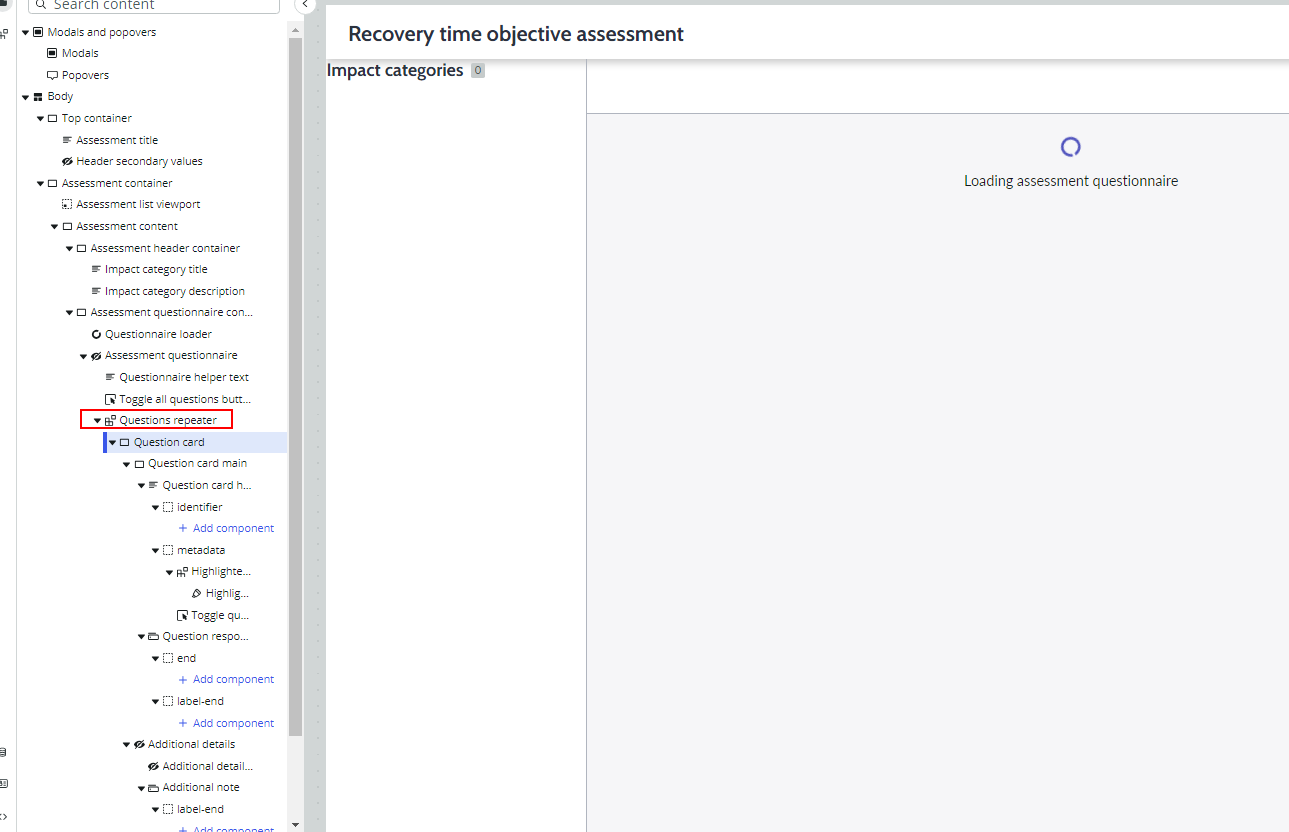The height and width of the screenshot is (832, 1289).
Task: Collapse the Question card main node
Action: (126, 464)
